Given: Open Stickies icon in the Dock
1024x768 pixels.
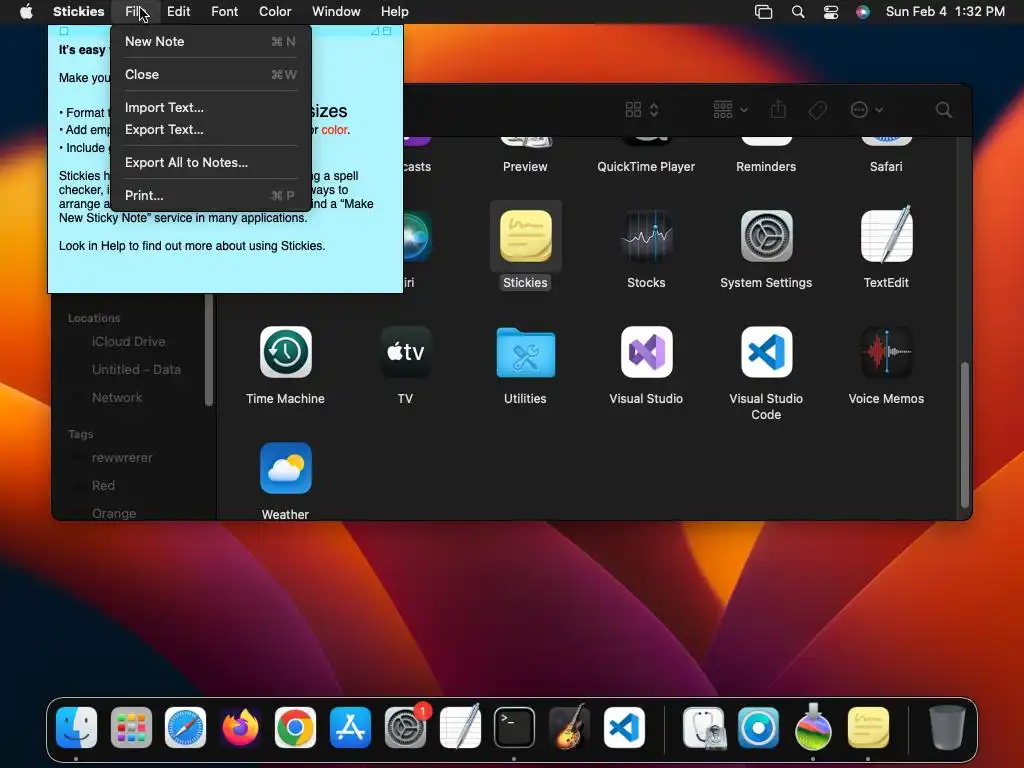Looking at the screenshot, I should tap(868, 727).
